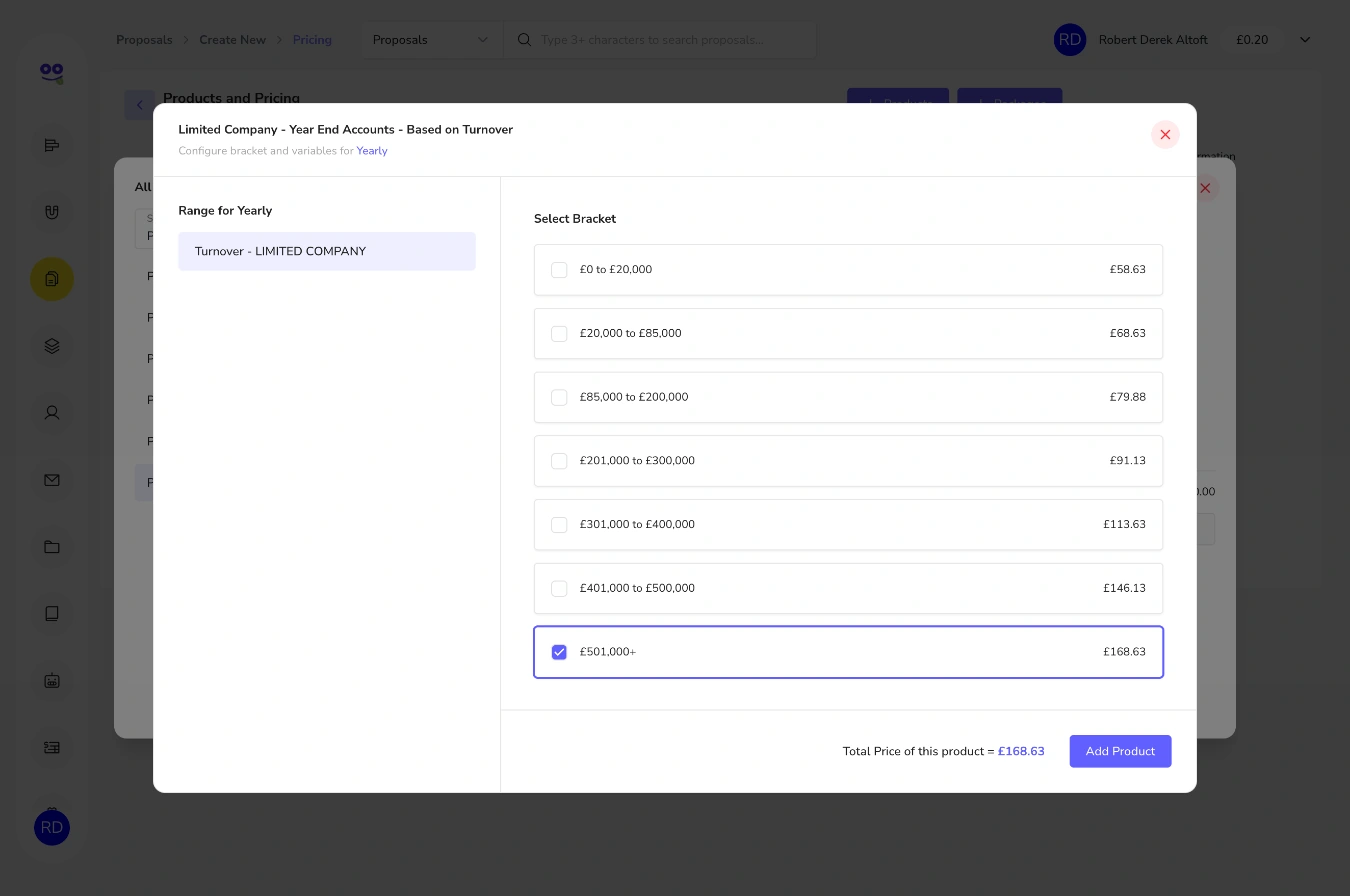
Task: Open the highlighted documents icon in sidebar
Action: (x=52, y=279)
